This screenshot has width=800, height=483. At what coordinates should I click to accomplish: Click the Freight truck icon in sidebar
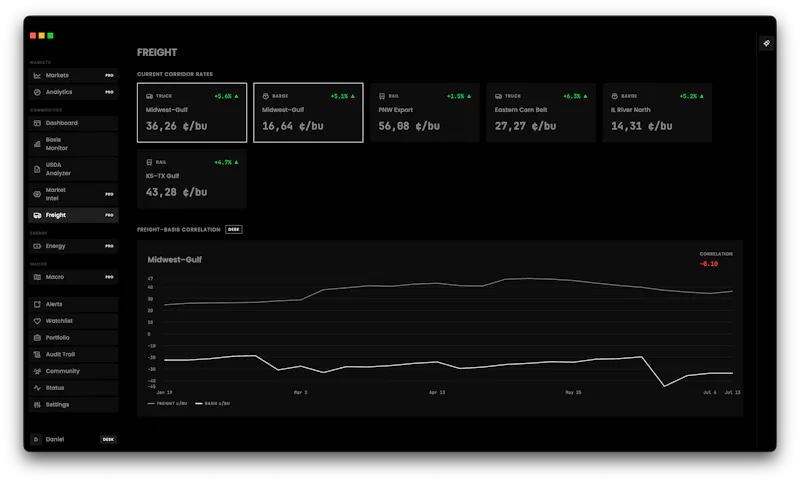[x=37, y=215]
